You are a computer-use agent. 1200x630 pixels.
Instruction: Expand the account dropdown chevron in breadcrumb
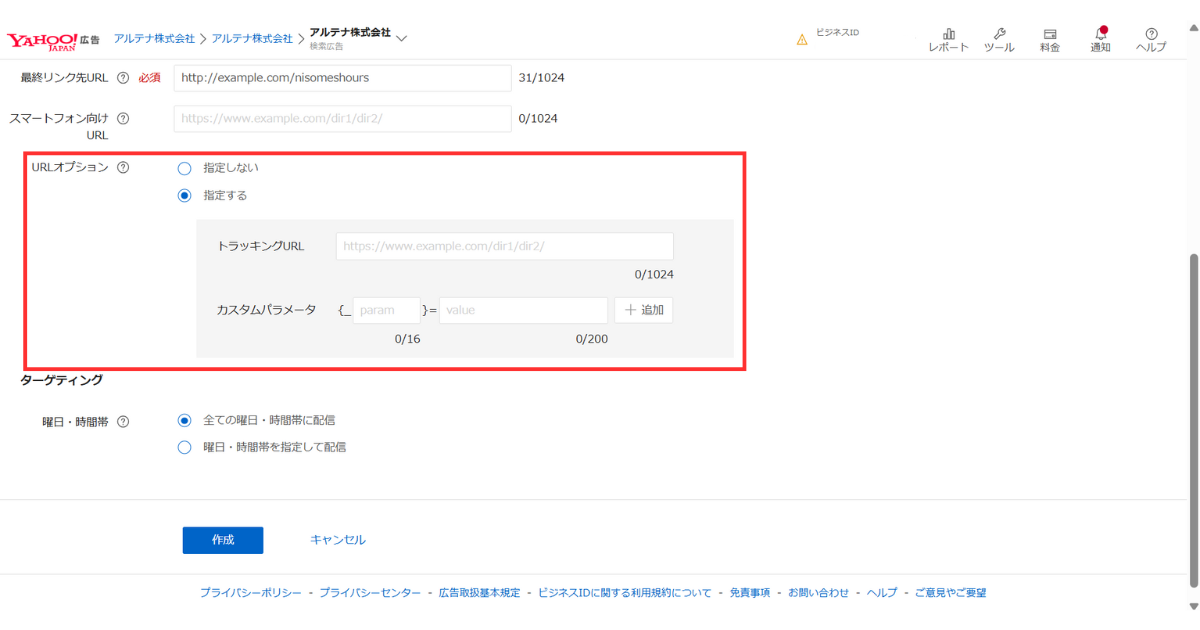click(x=402, y=39)
